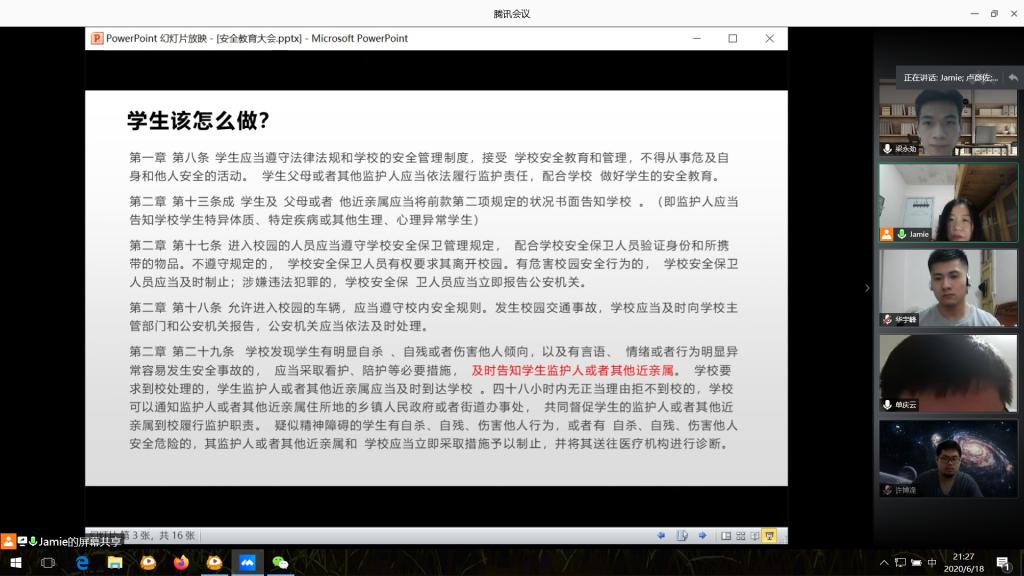Screen dimensions: 1024x576
Task: Open WeChat from the taskbar
Action: 281,563
